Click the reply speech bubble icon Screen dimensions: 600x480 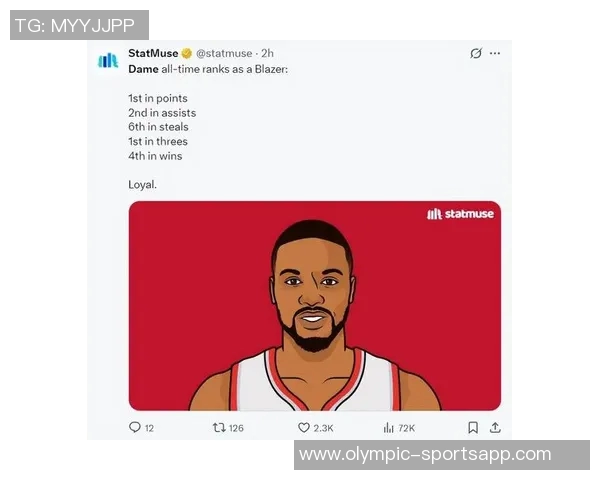pyautogui.click(x=135, y=427)
